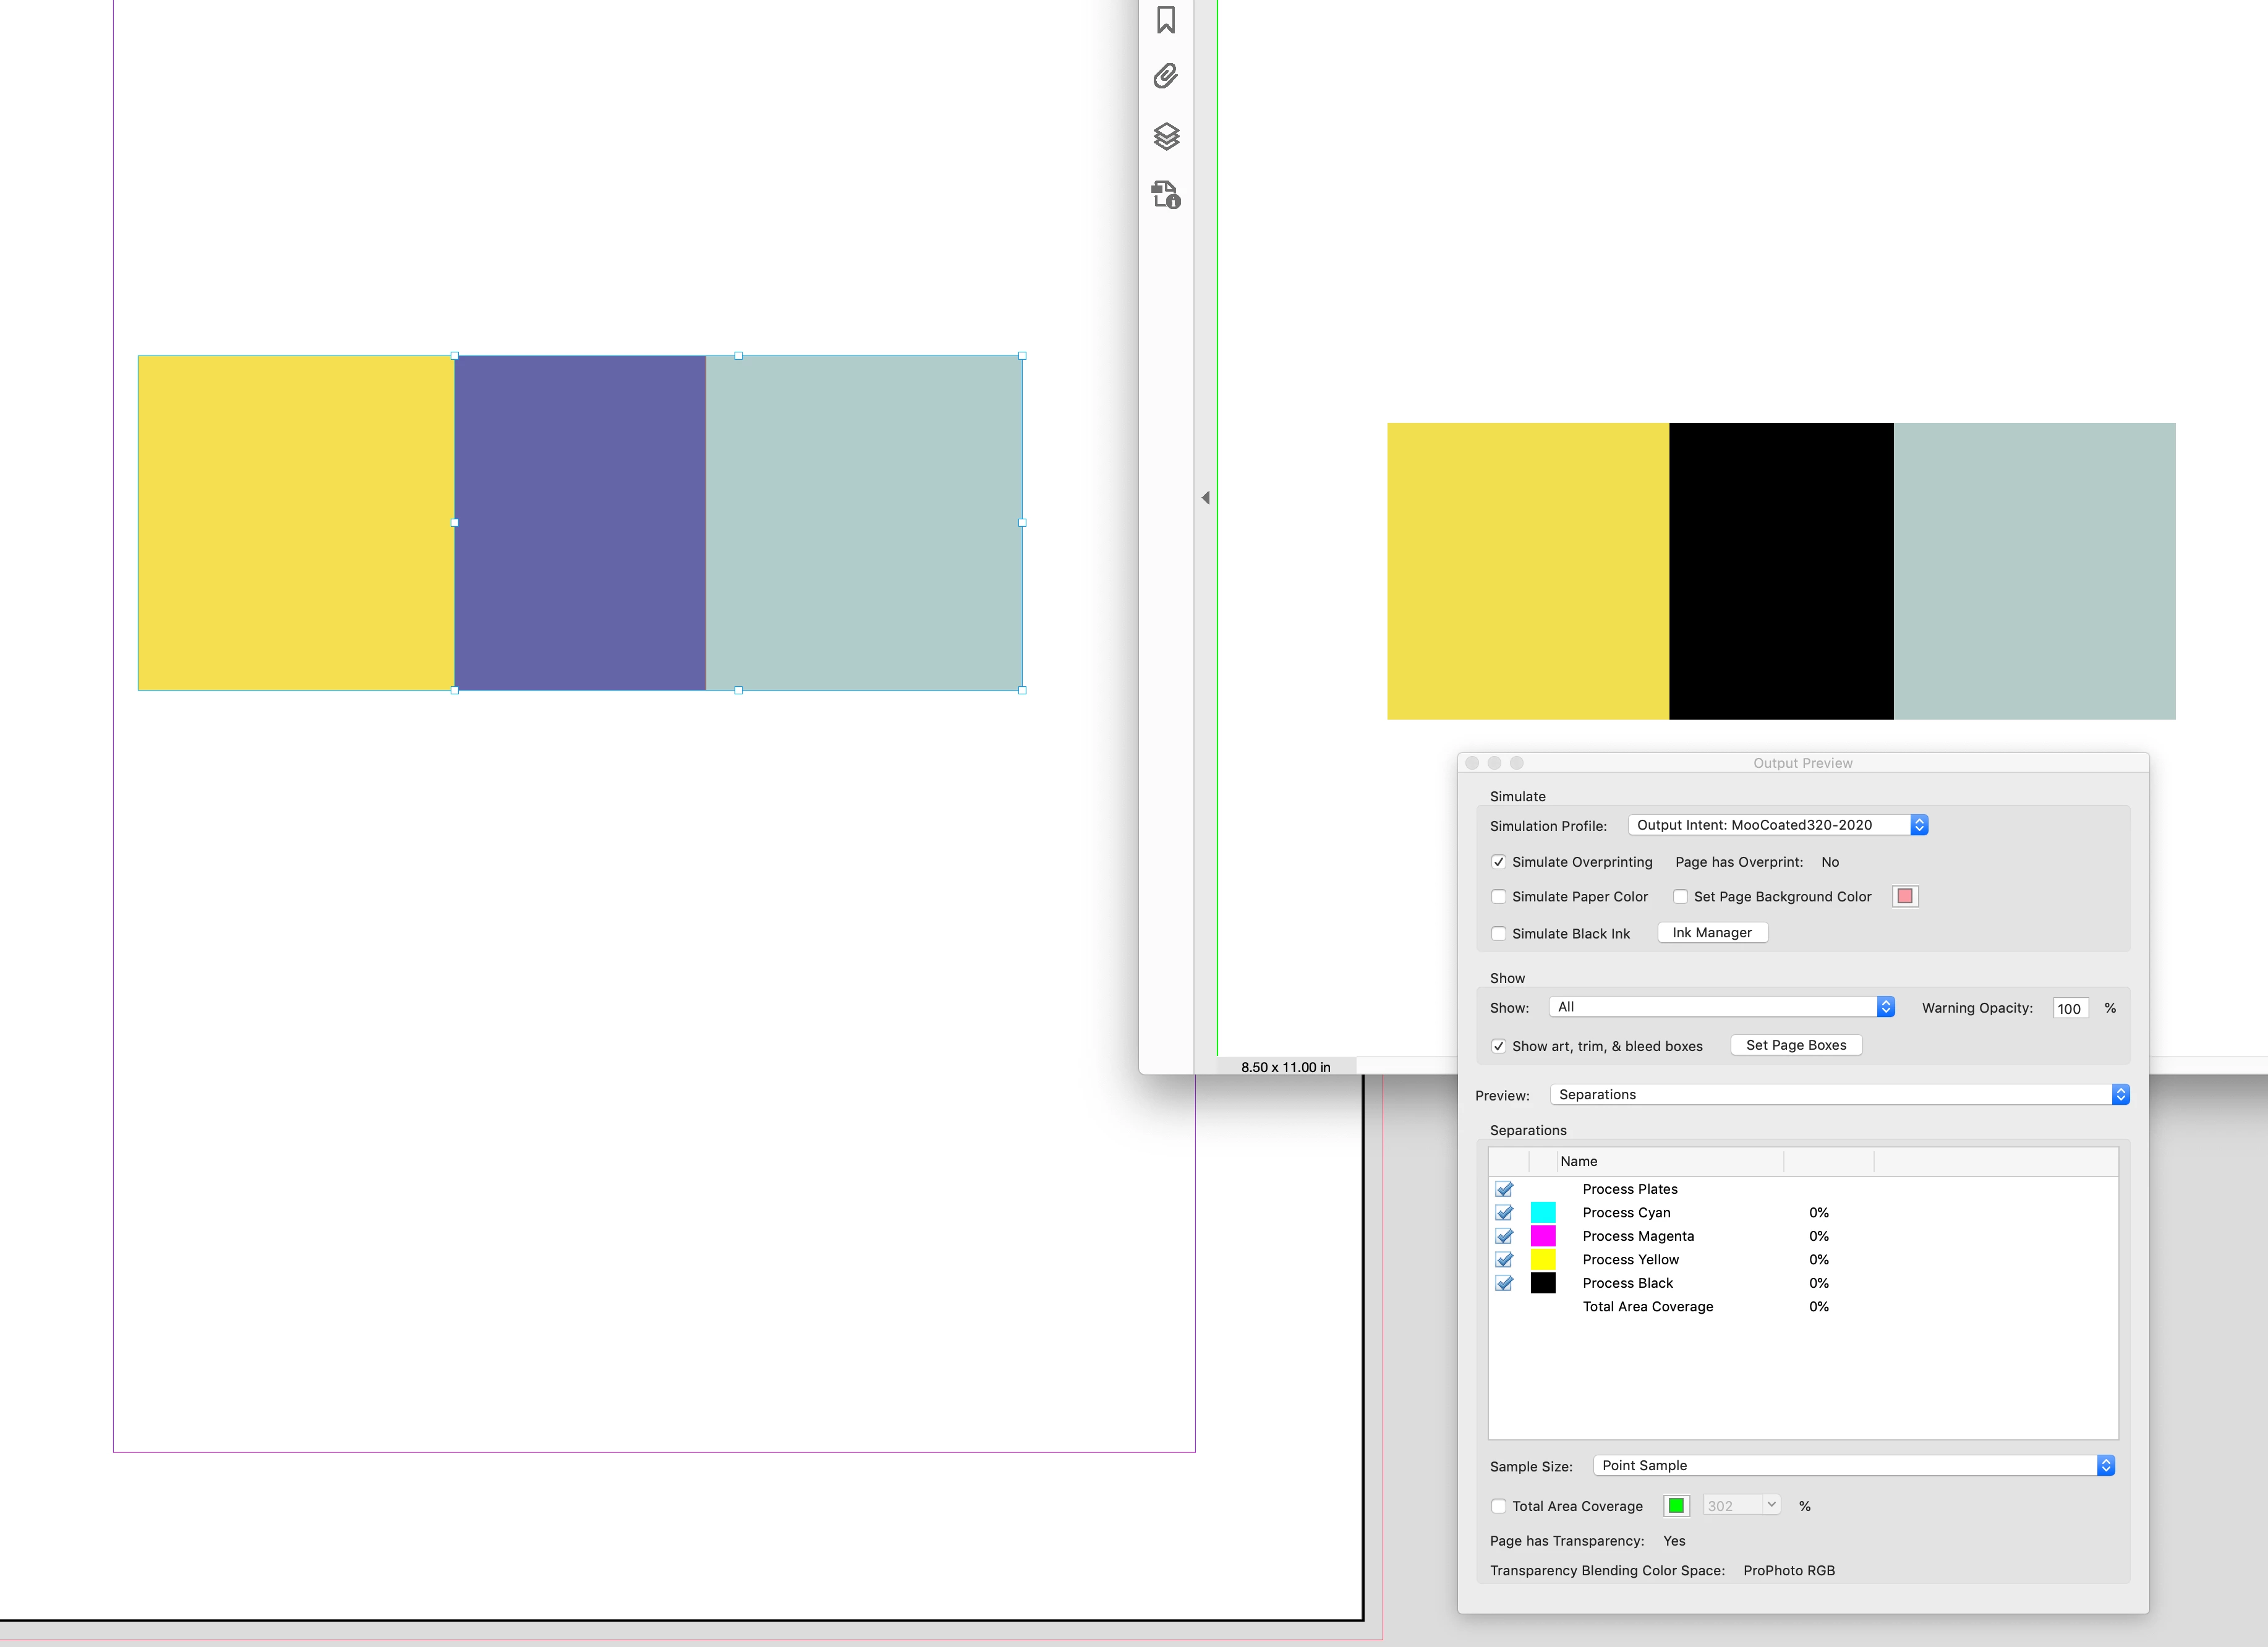Click the Process Black color icon
This screenshot has width=2268, height=1647.
[x=1543, y=1283]
